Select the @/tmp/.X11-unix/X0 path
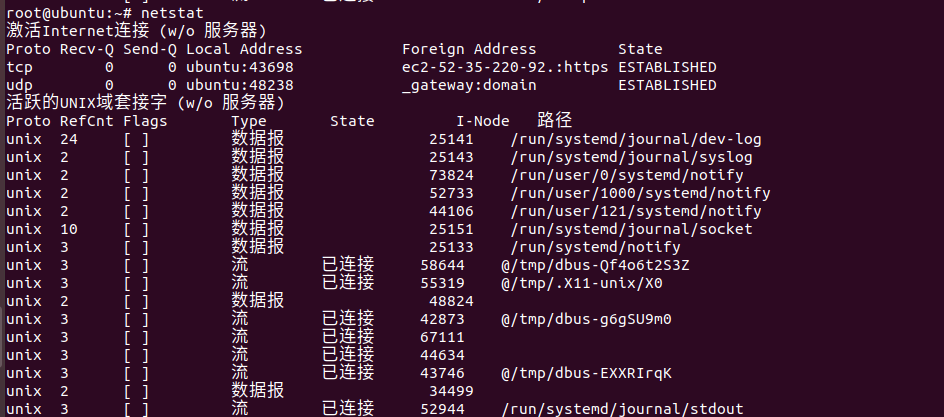This screenshot has width=944, height=417. click(x=582, y=283)
